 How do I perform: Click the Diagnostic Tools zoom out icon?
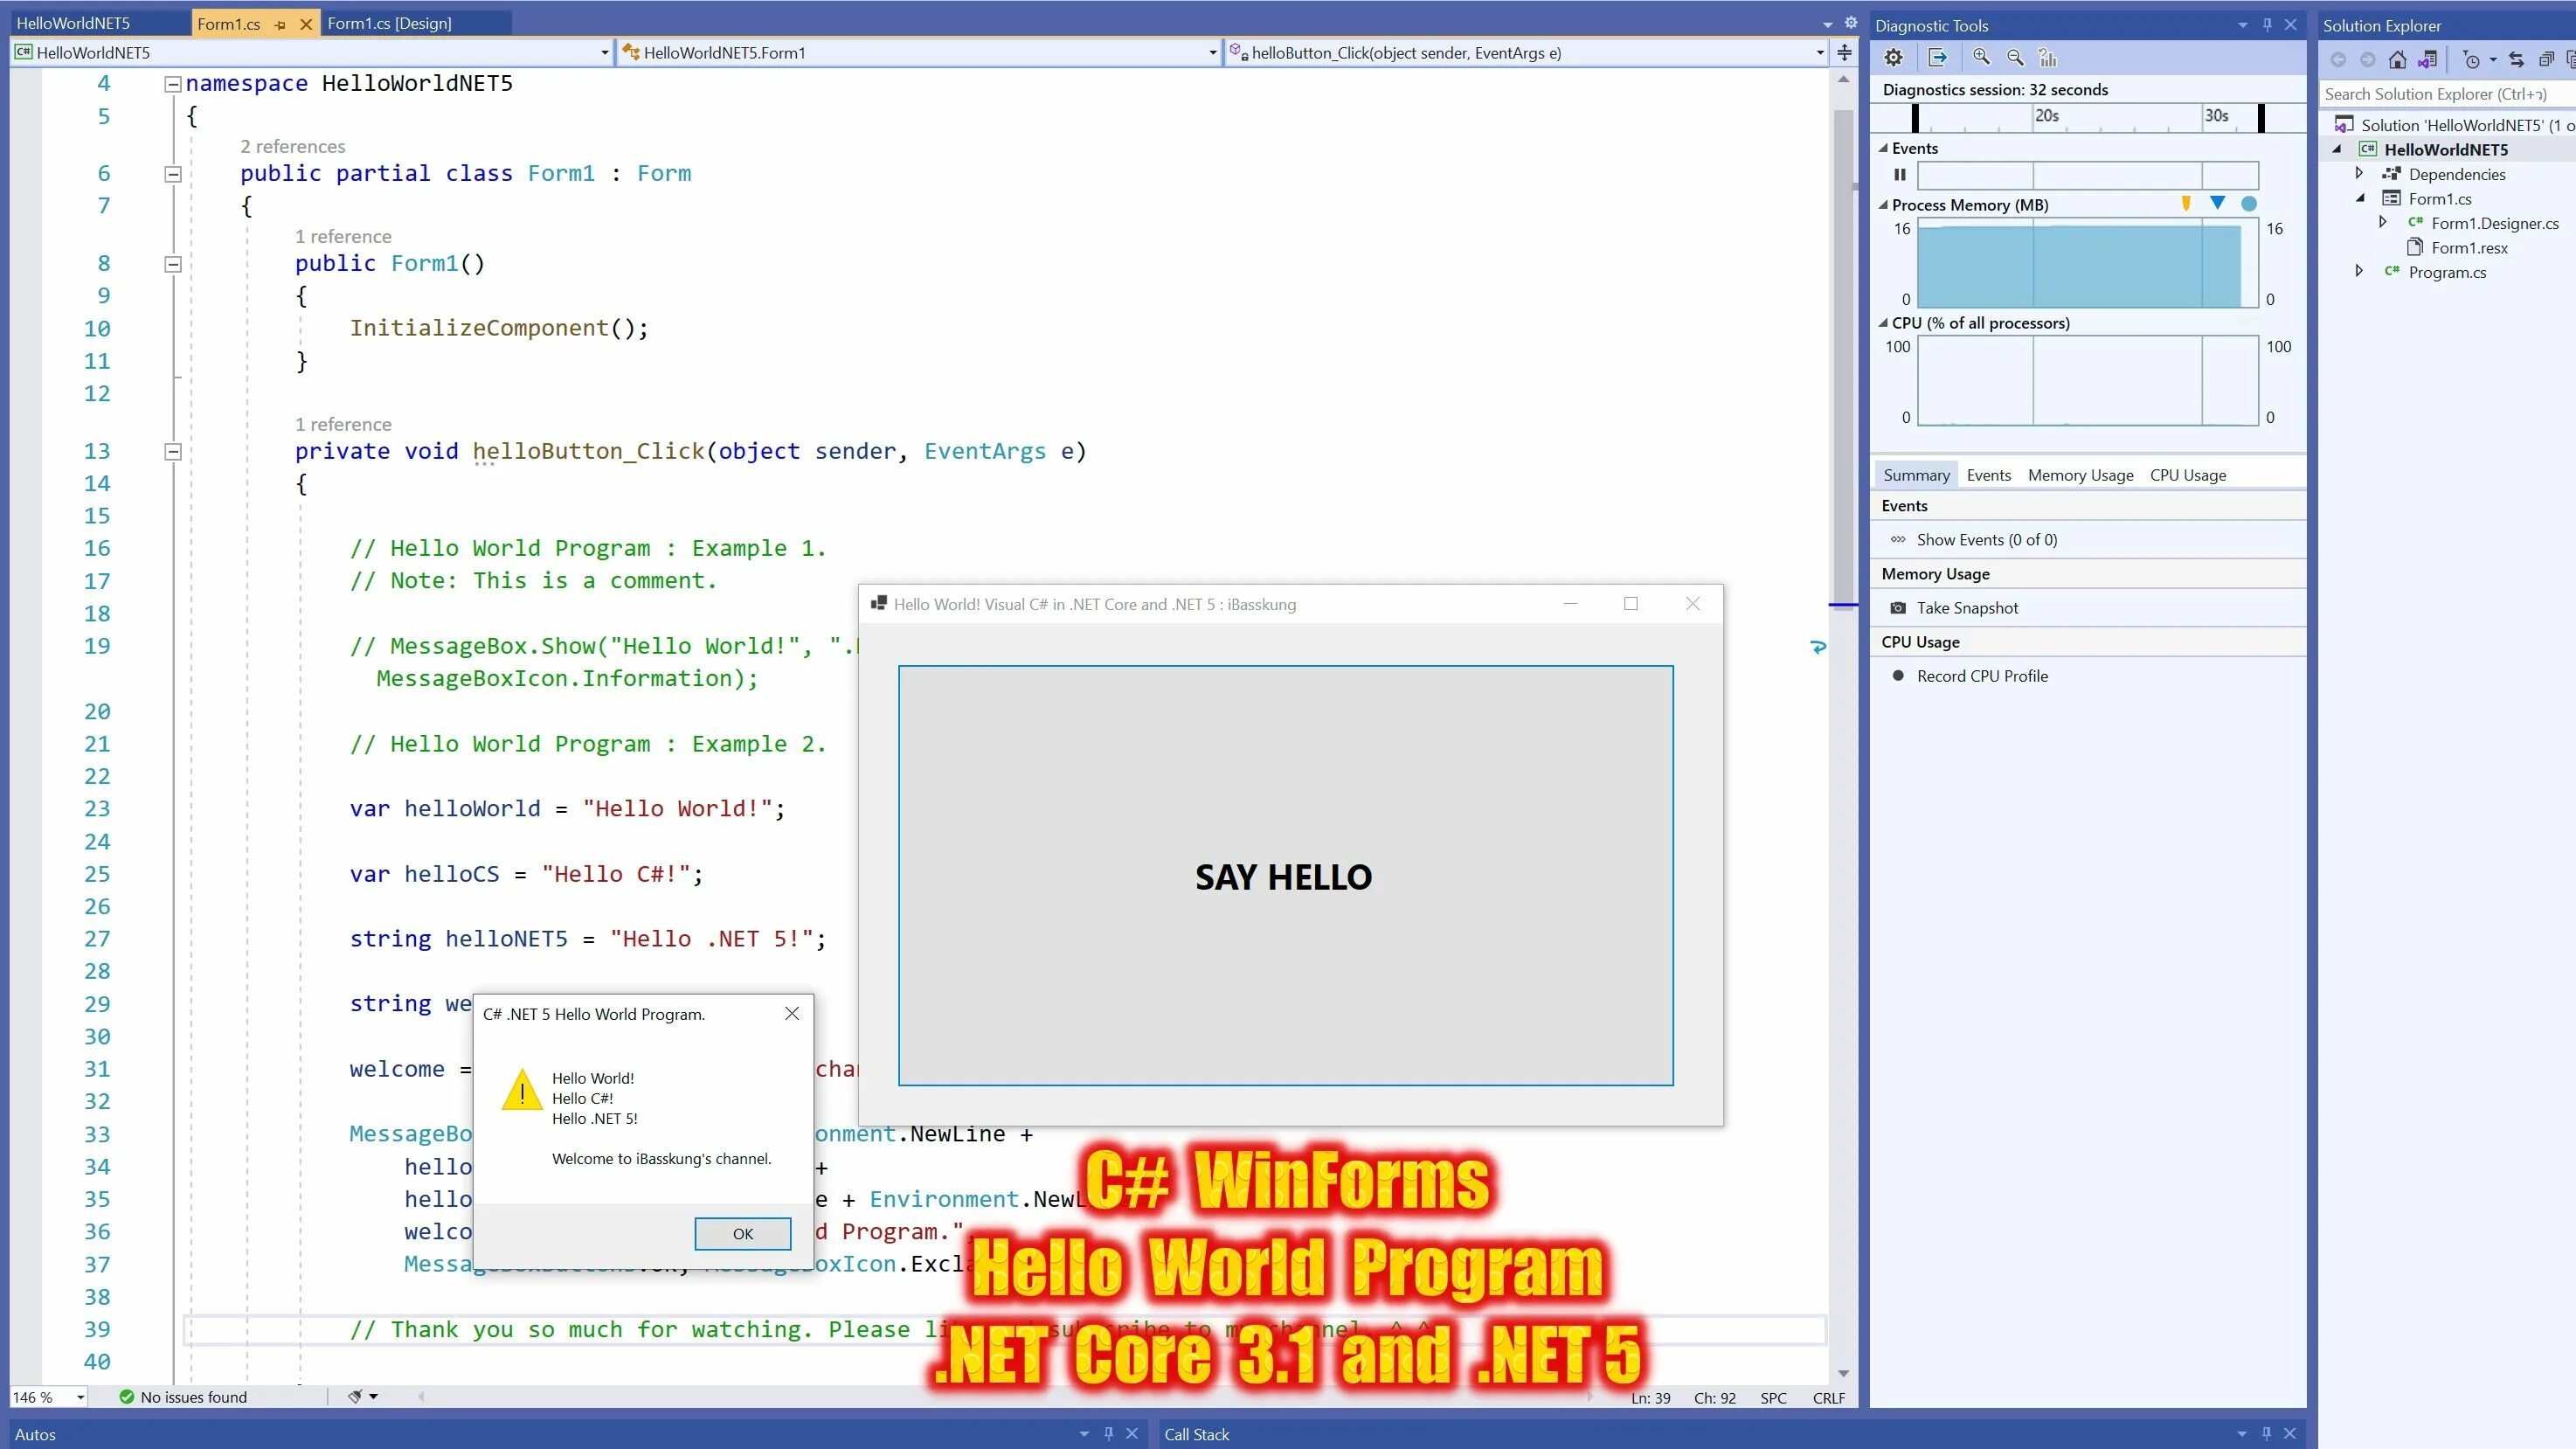click(x=2016, y=58)
